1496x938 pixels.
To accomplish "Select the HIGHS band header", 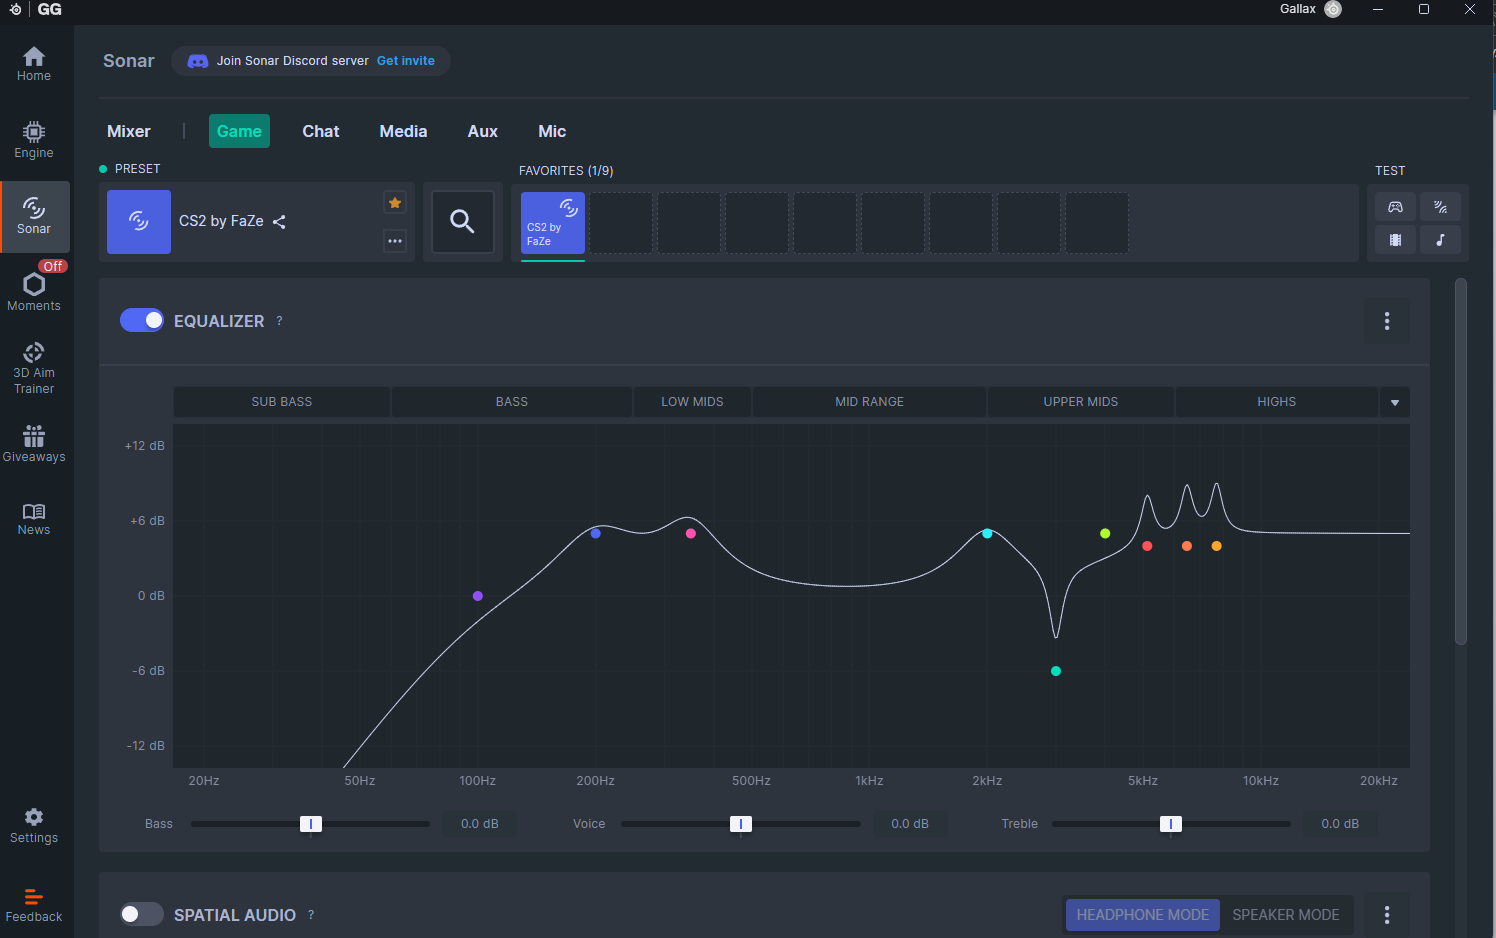I will pyautogui.click(x=1277, y=402).
